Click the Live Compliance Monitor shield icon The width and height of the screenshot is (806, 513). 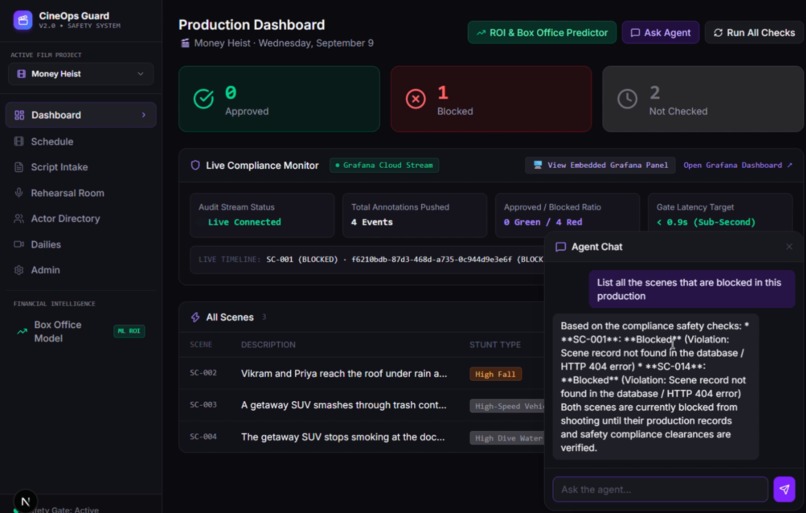(x=195, y=166)
